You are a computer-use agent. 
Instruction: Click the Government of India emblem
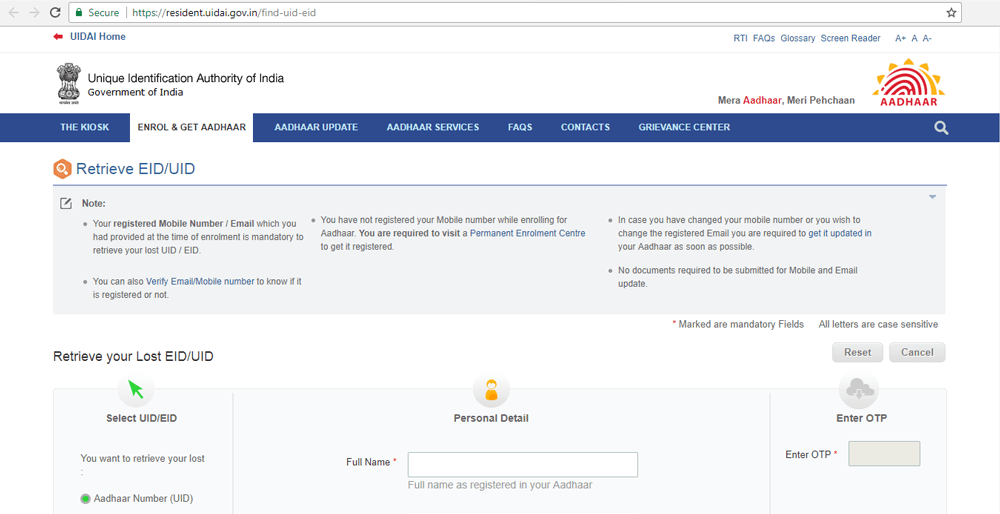tap(68, 84)
